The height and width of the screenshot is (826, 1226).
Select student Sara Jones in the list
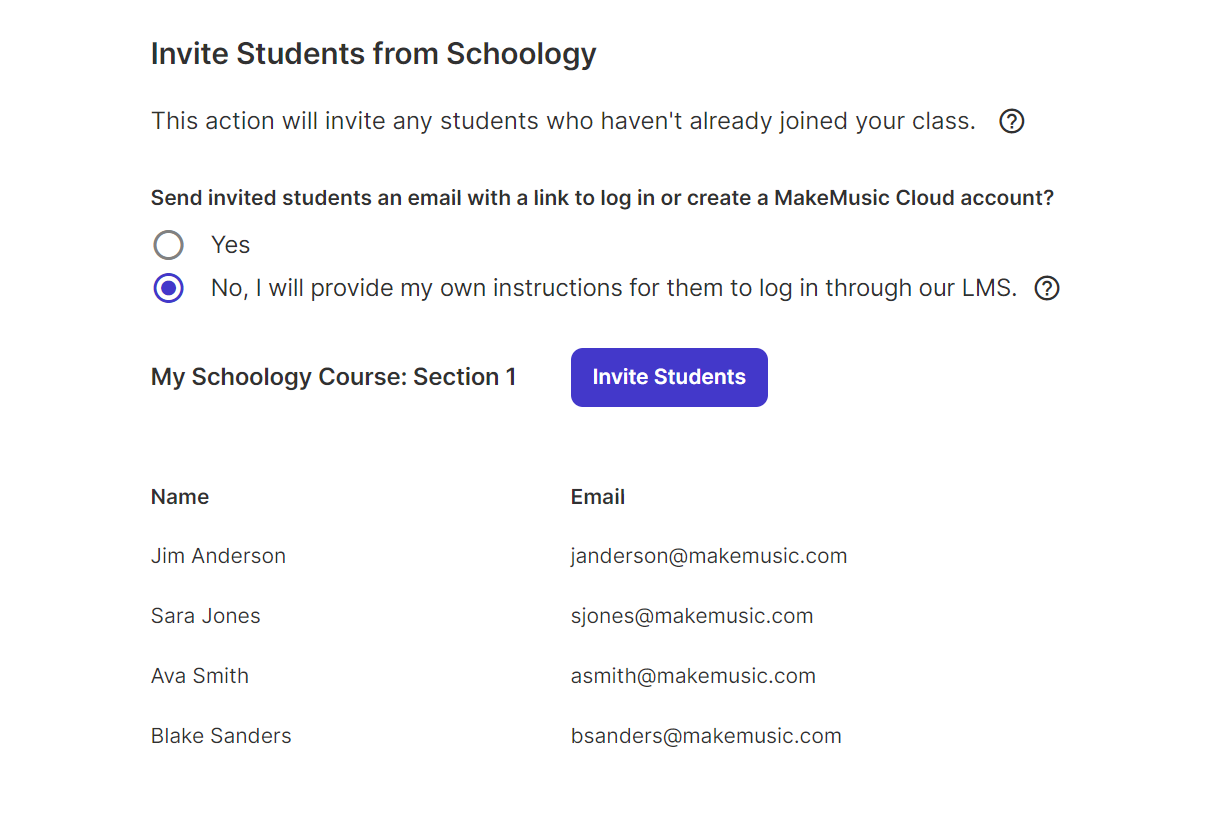pyautogui.click(x=206, y=616)
